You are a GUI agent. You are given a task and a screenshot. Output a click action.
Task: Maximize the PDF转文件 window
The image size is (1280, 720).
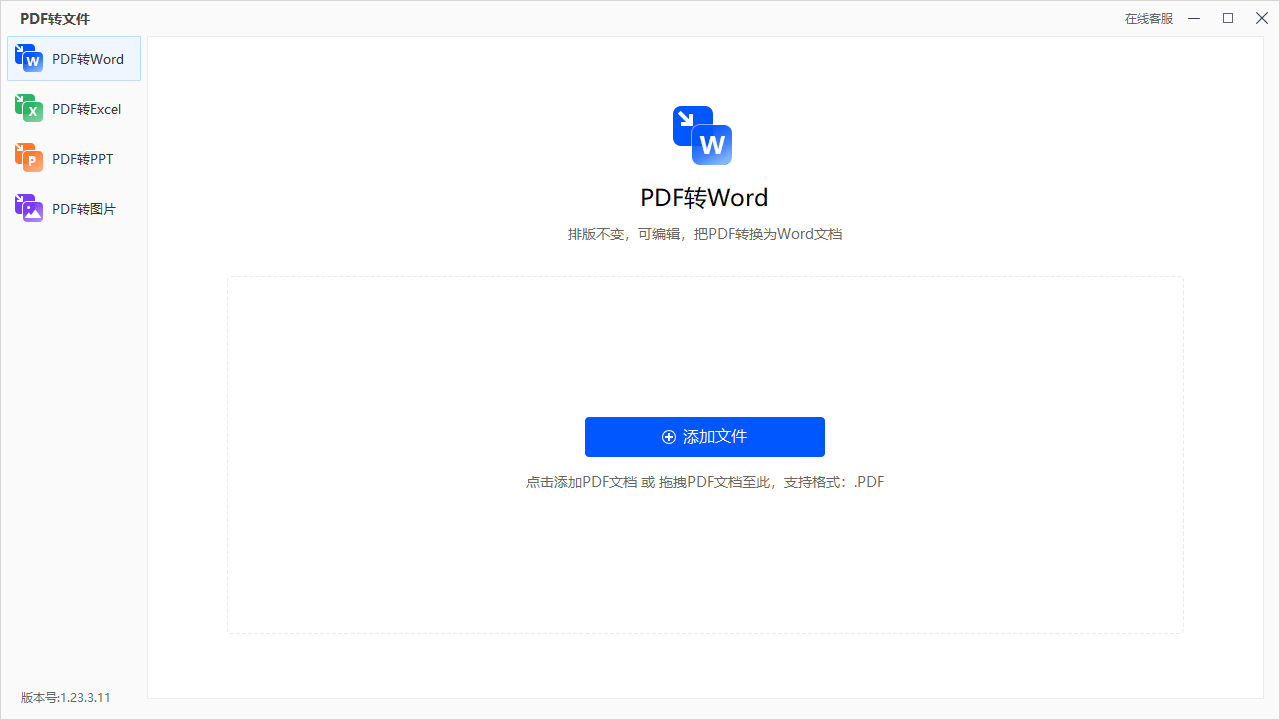click(1228, 19)
